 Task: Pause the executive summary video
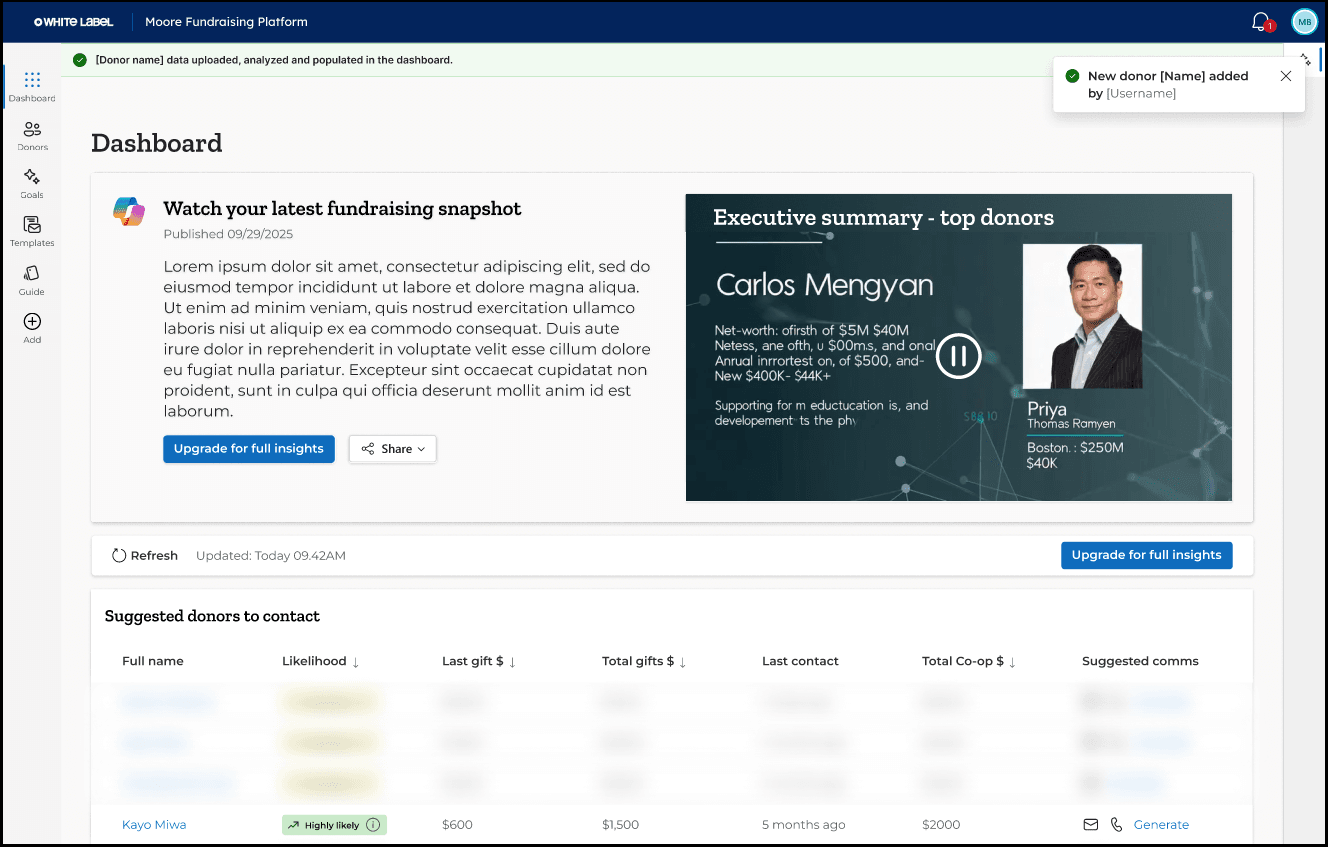tap(957, 356)
